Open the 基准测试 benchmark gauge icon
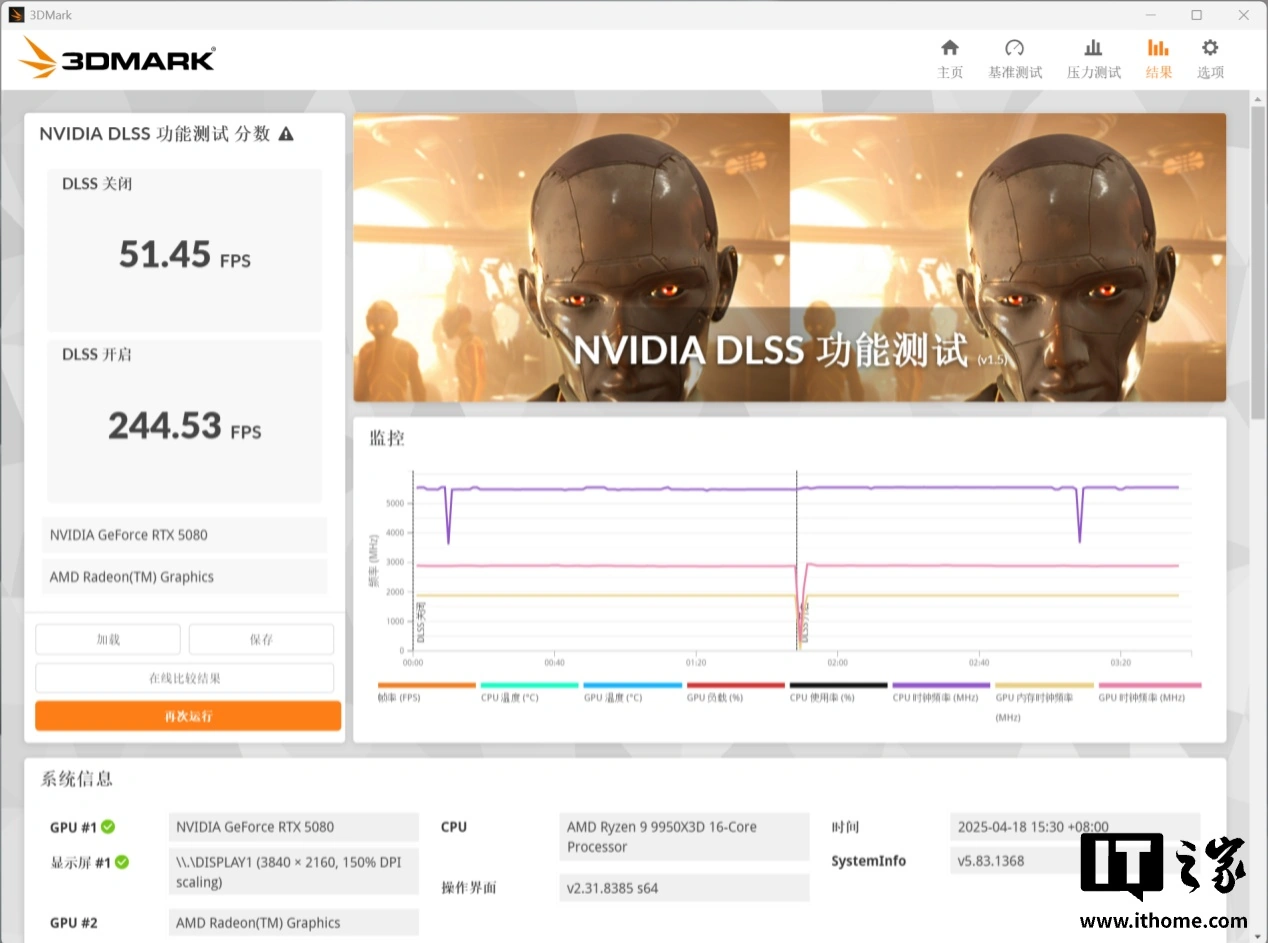Screen dimensions: 1268x943 pos(1014,48)
